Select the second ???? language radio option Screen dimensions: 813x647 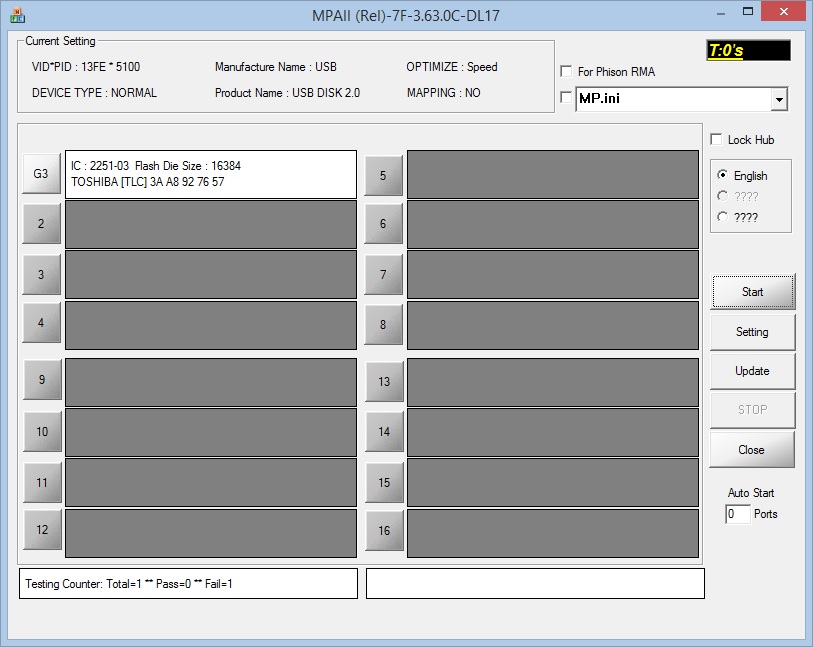722,216
